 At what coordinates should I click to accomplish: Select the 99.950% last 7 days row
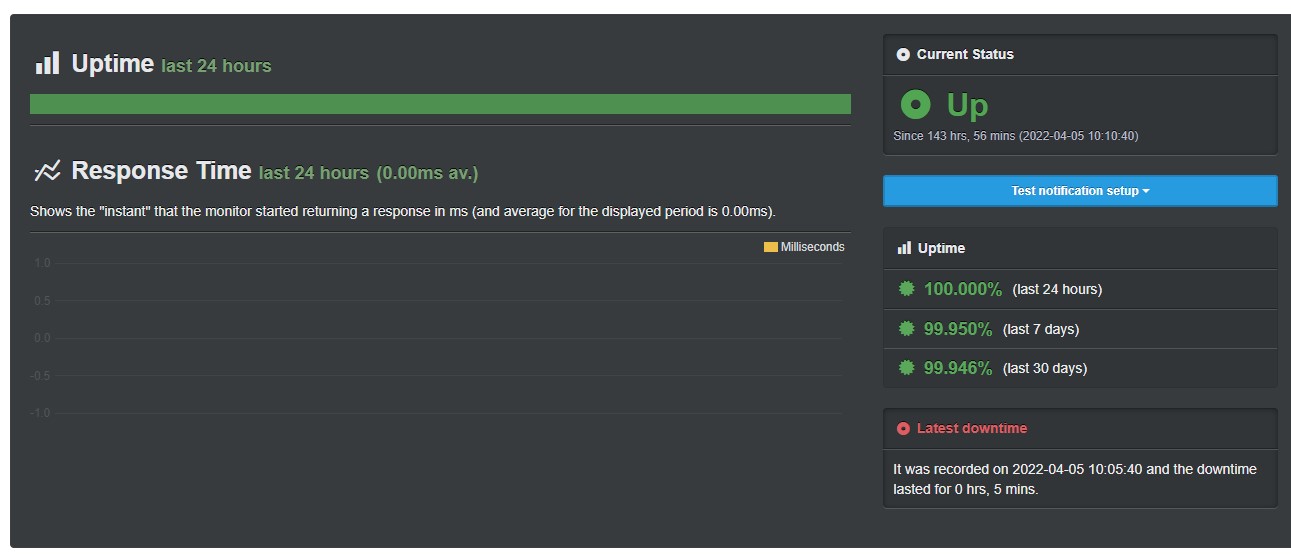1080,329
